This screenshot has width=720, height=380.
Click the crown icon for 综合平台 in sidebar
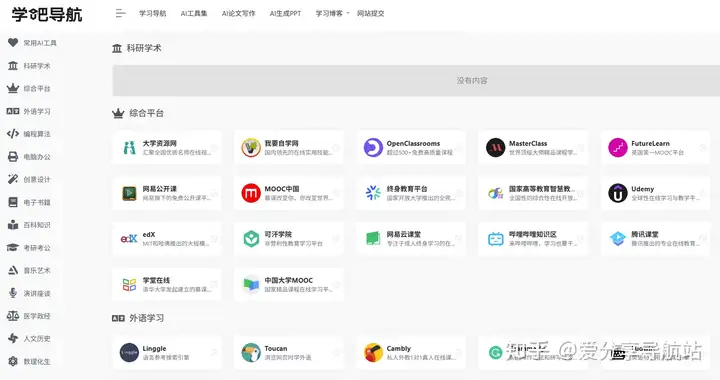[x=13, y=88]
